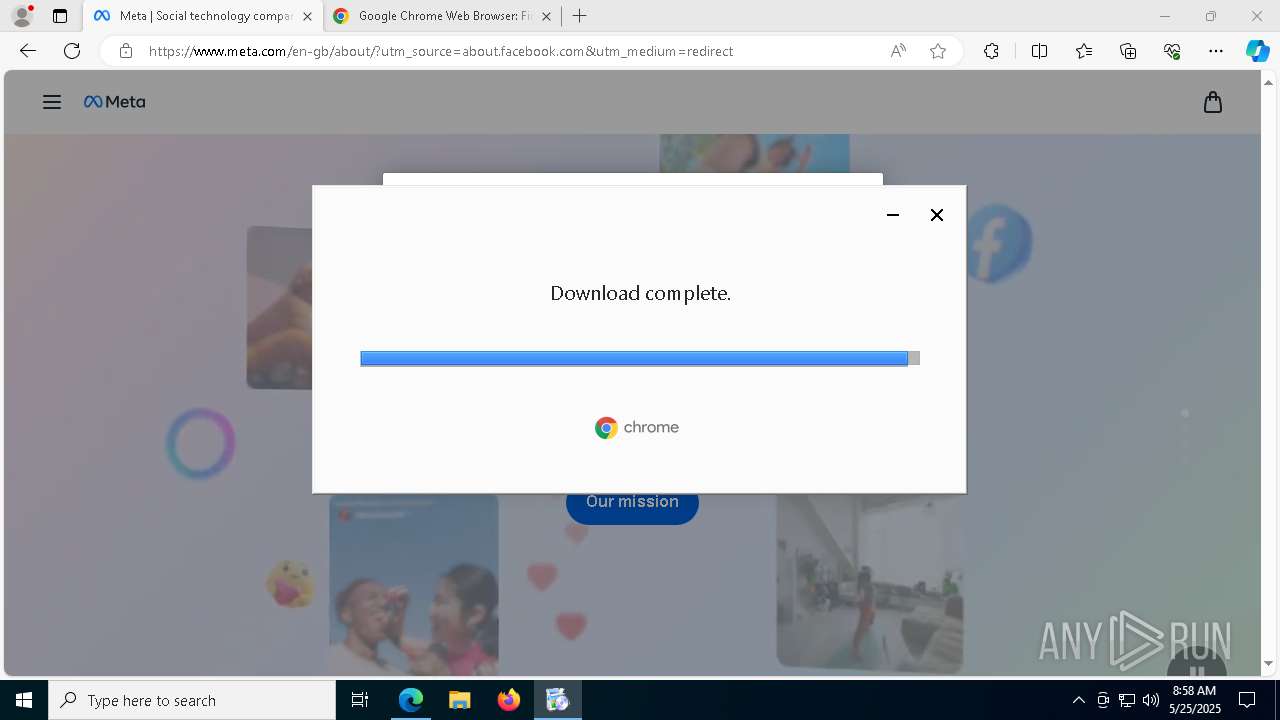Image resolution: width=1280 pixels, height=720 pixels.
Task: Show hidden system tray icons
Action: tap(1078, 700)
